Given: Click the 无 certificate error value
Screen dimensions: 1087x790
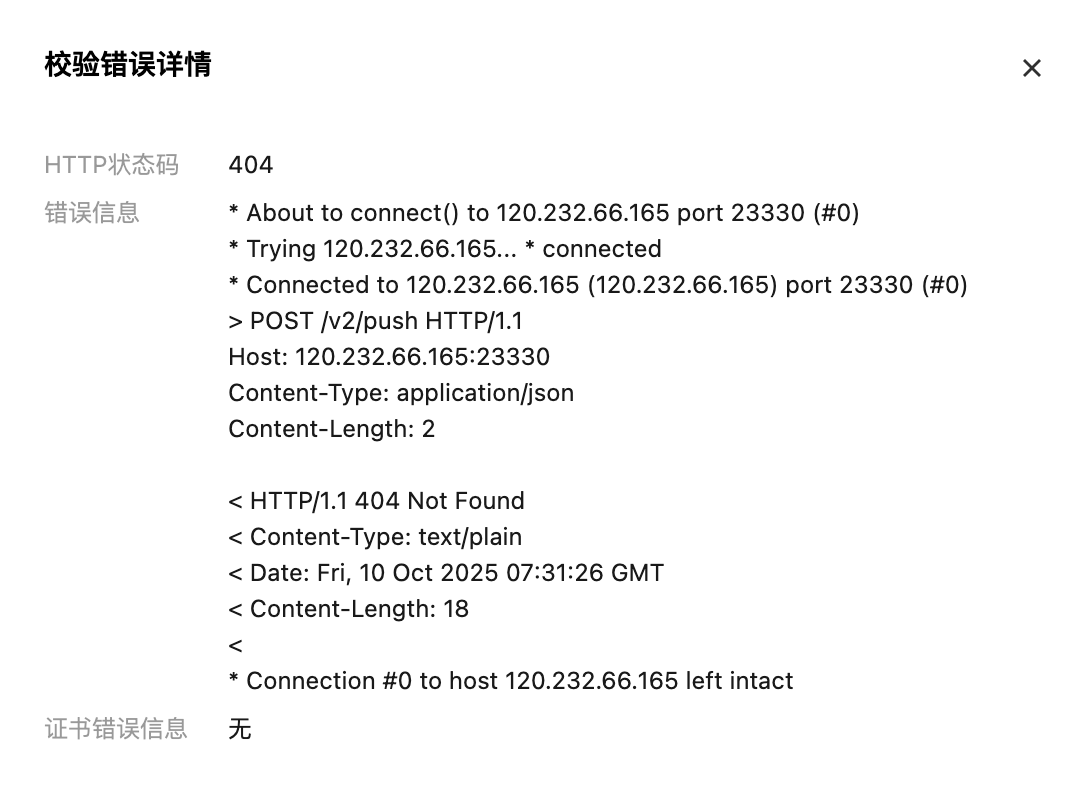Looking at the screenshot, I should pos(240,729).
